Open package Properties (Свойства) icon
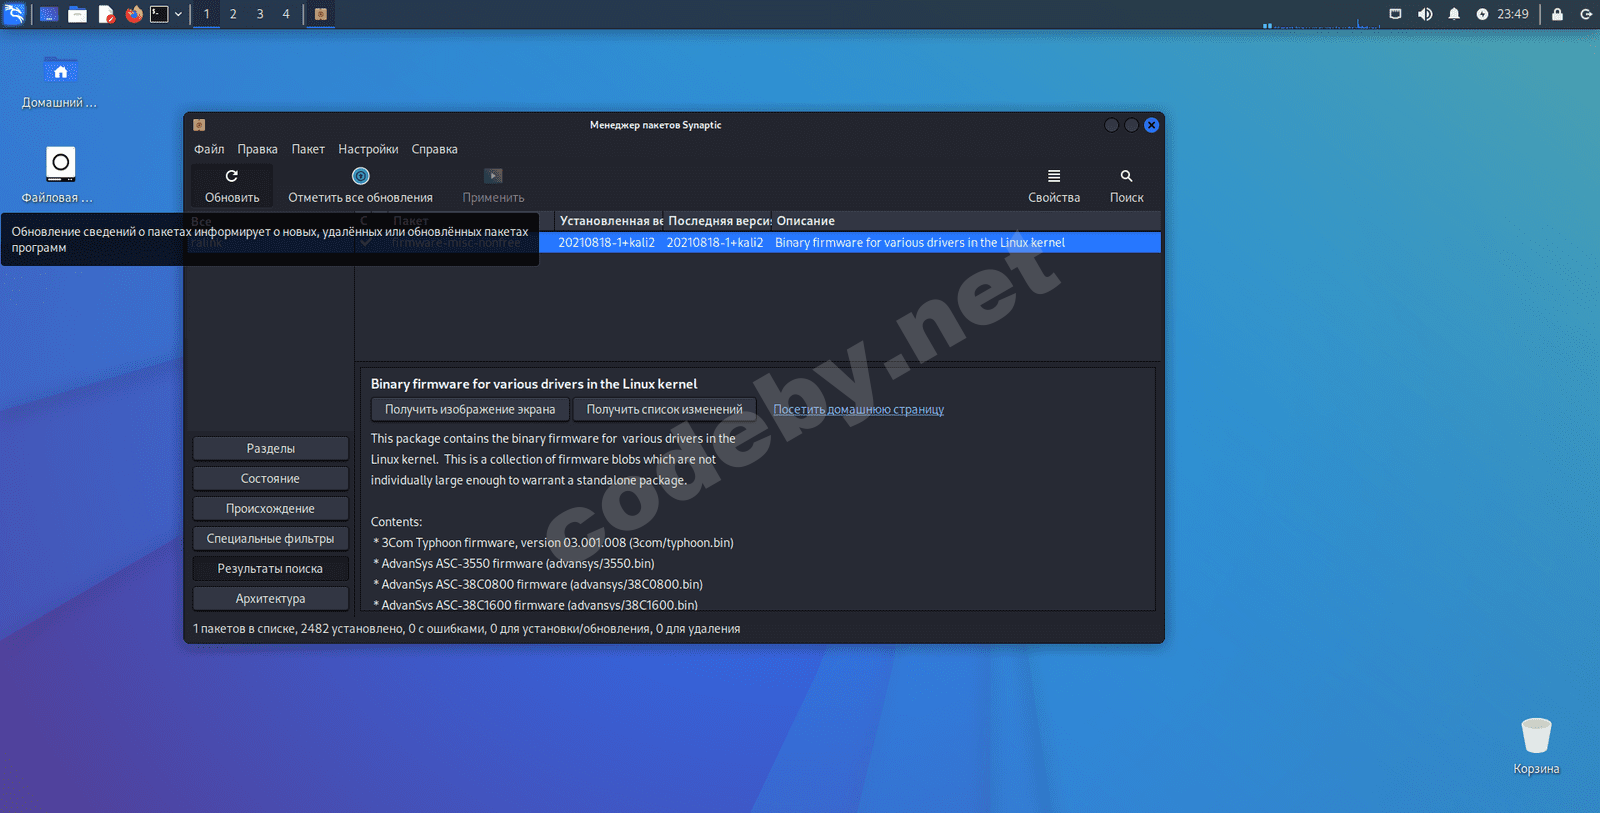1600x813 pixels. pos(1053,177)
